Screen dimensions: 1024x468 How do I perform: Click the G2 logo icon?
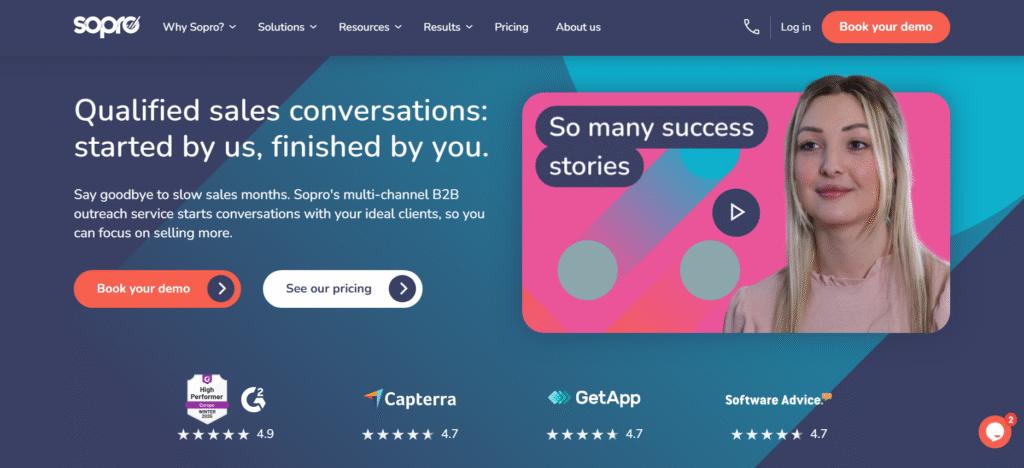(x=254, y=399)
